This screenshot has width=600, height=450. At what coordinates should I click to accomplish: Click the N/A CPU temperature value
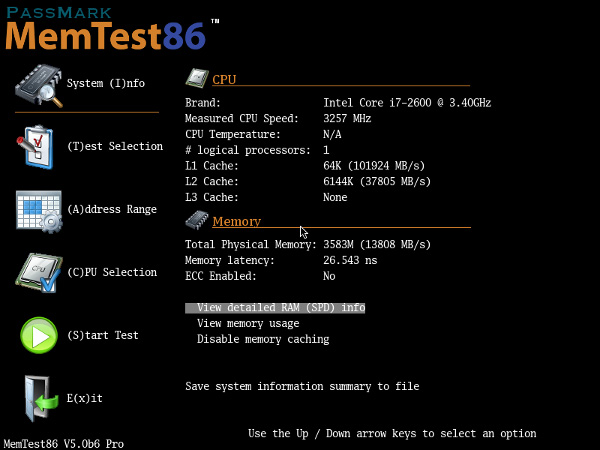332,134
